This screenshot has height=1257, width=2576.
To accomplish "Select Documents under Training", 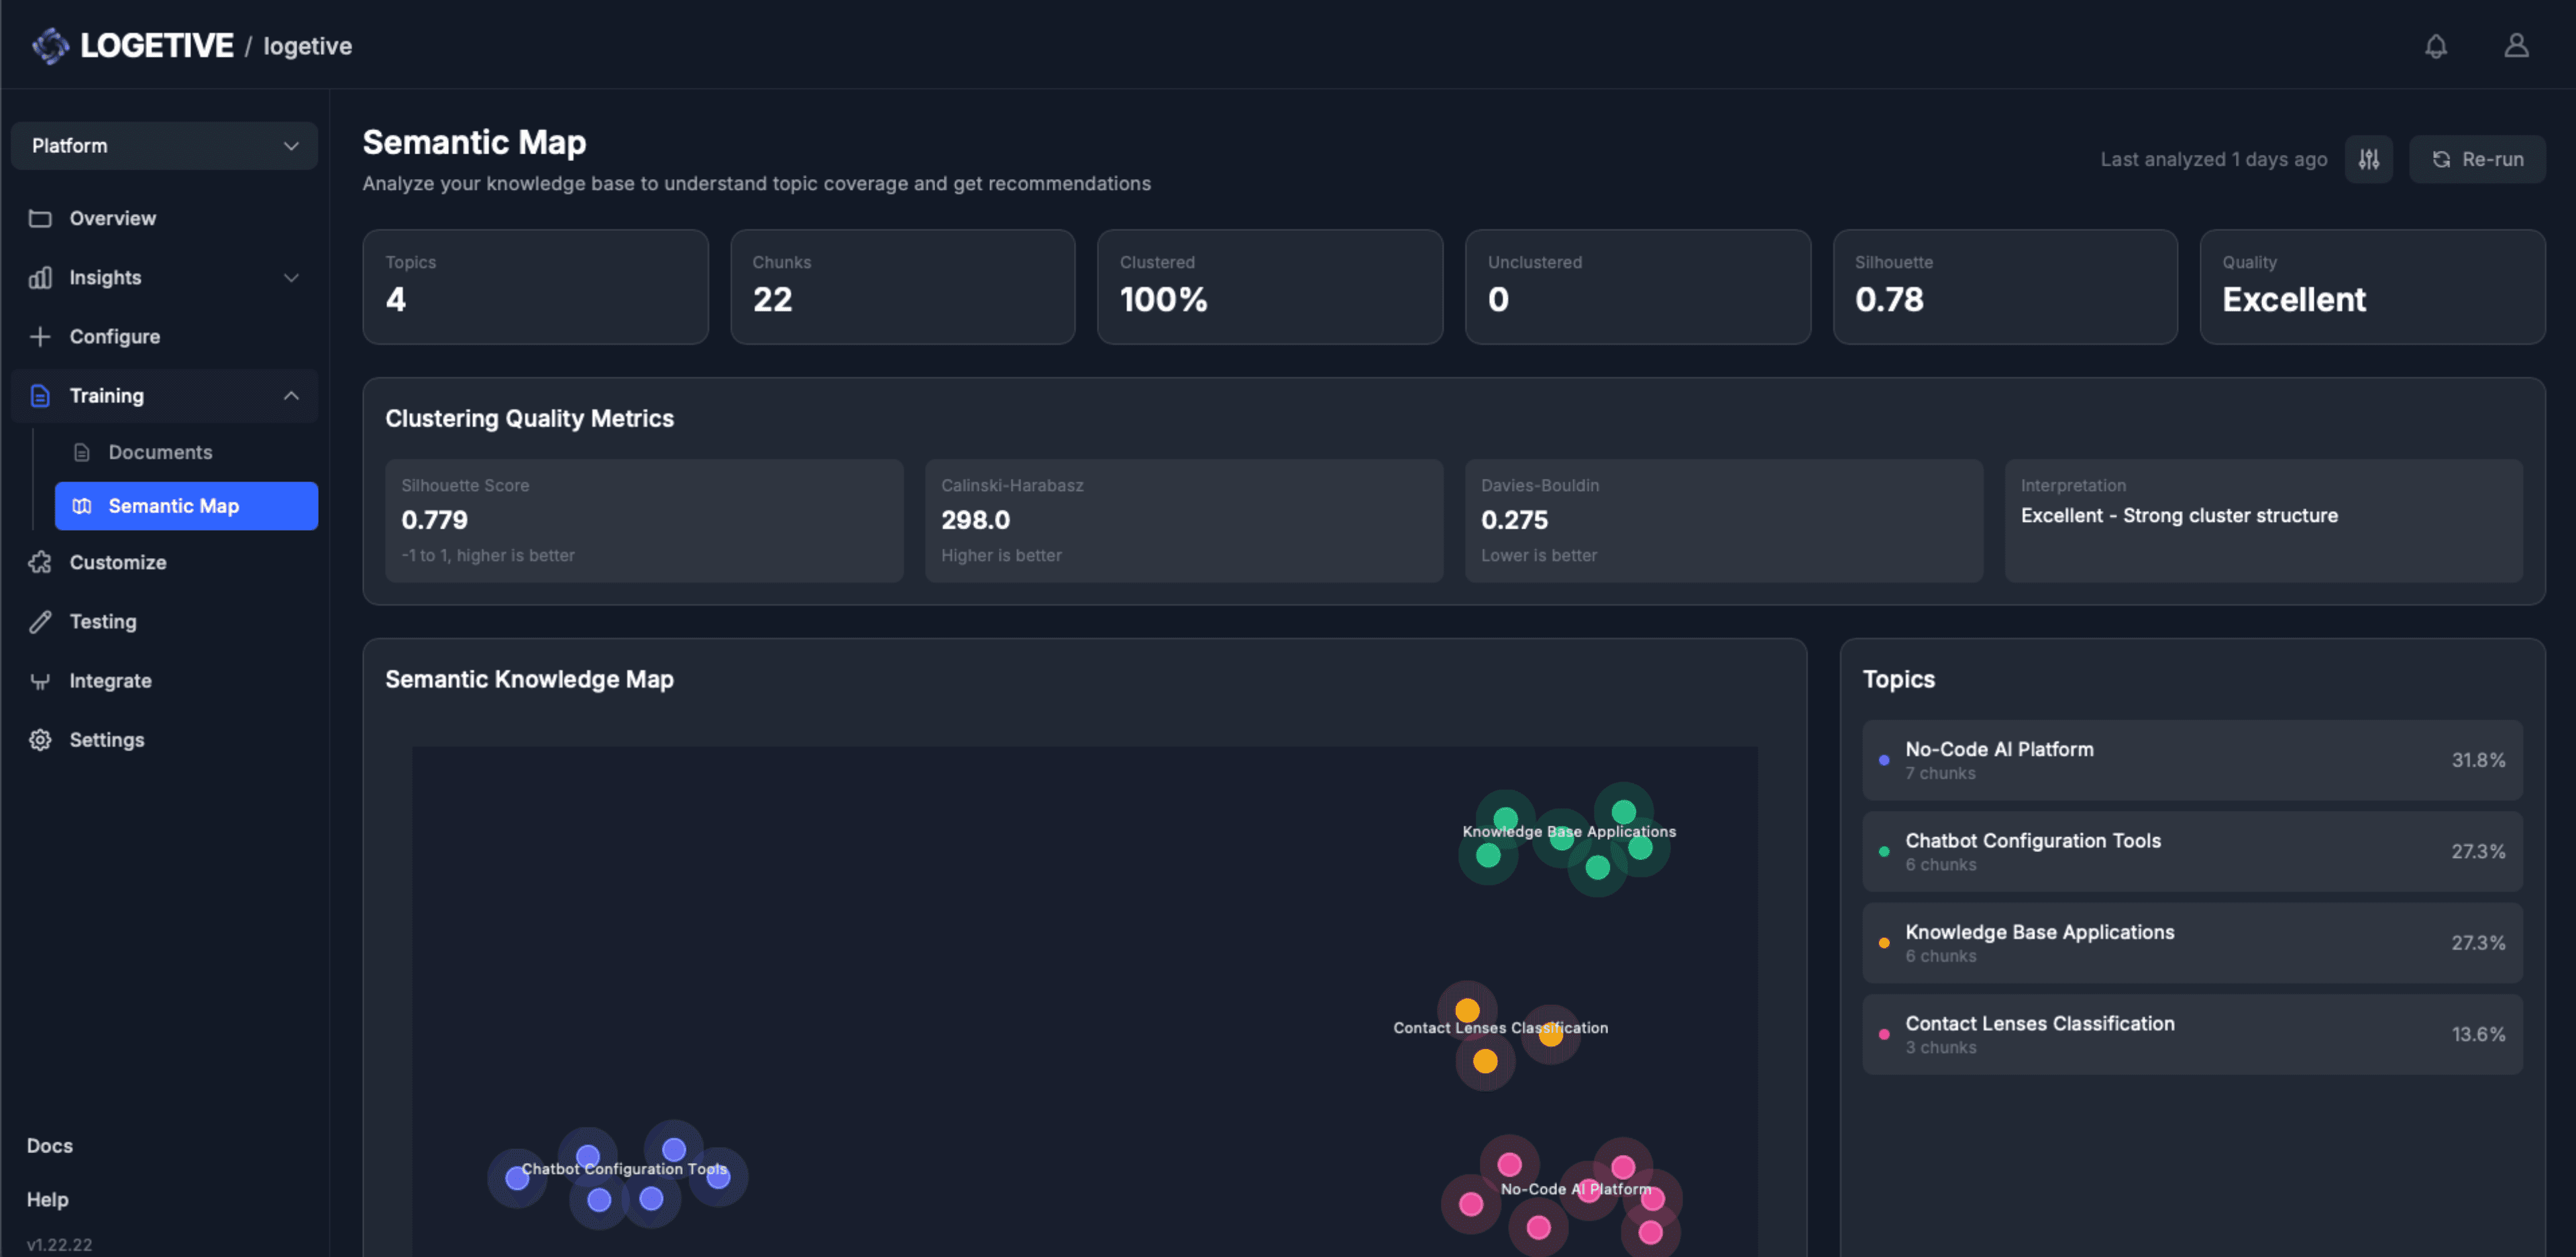I will [160, 452].
